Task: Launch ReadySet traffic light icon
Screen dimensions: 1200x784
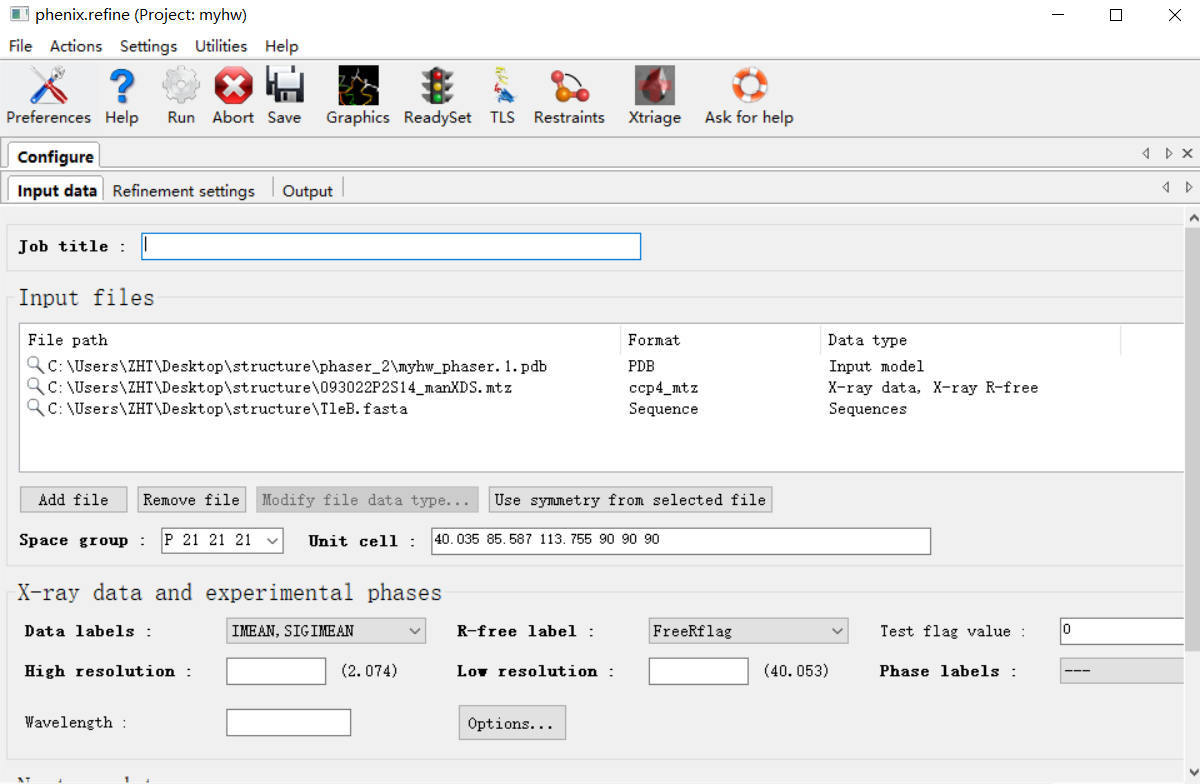Action: (437, 86)
